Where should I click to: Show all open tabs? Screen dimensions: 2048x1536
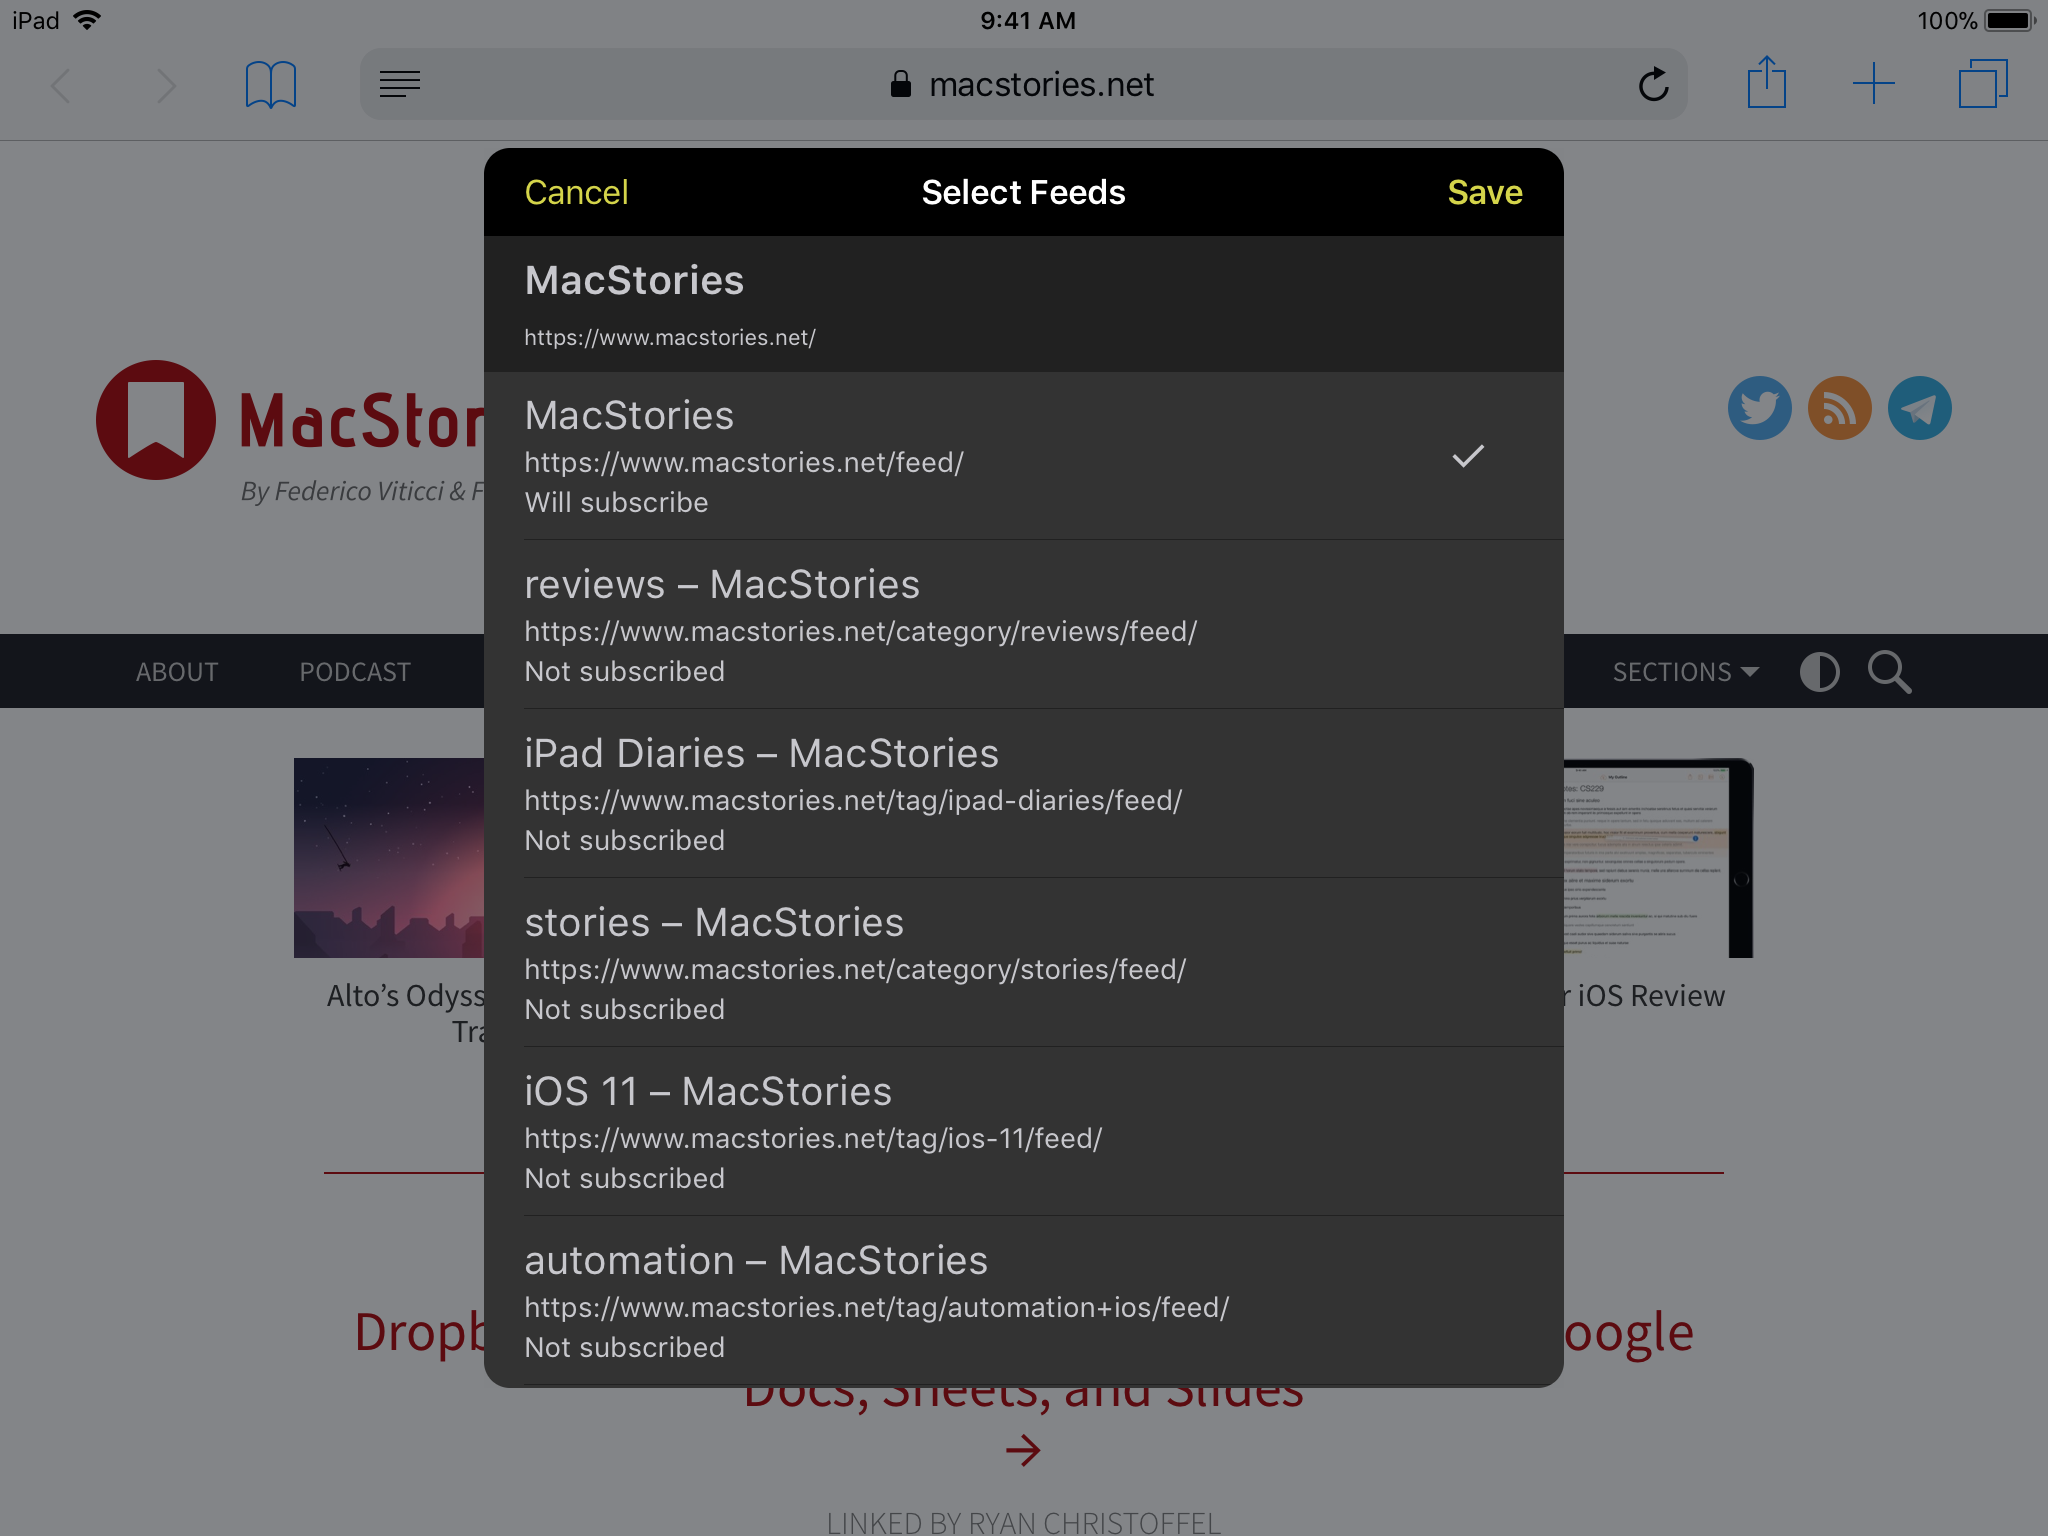point(1983,84)
